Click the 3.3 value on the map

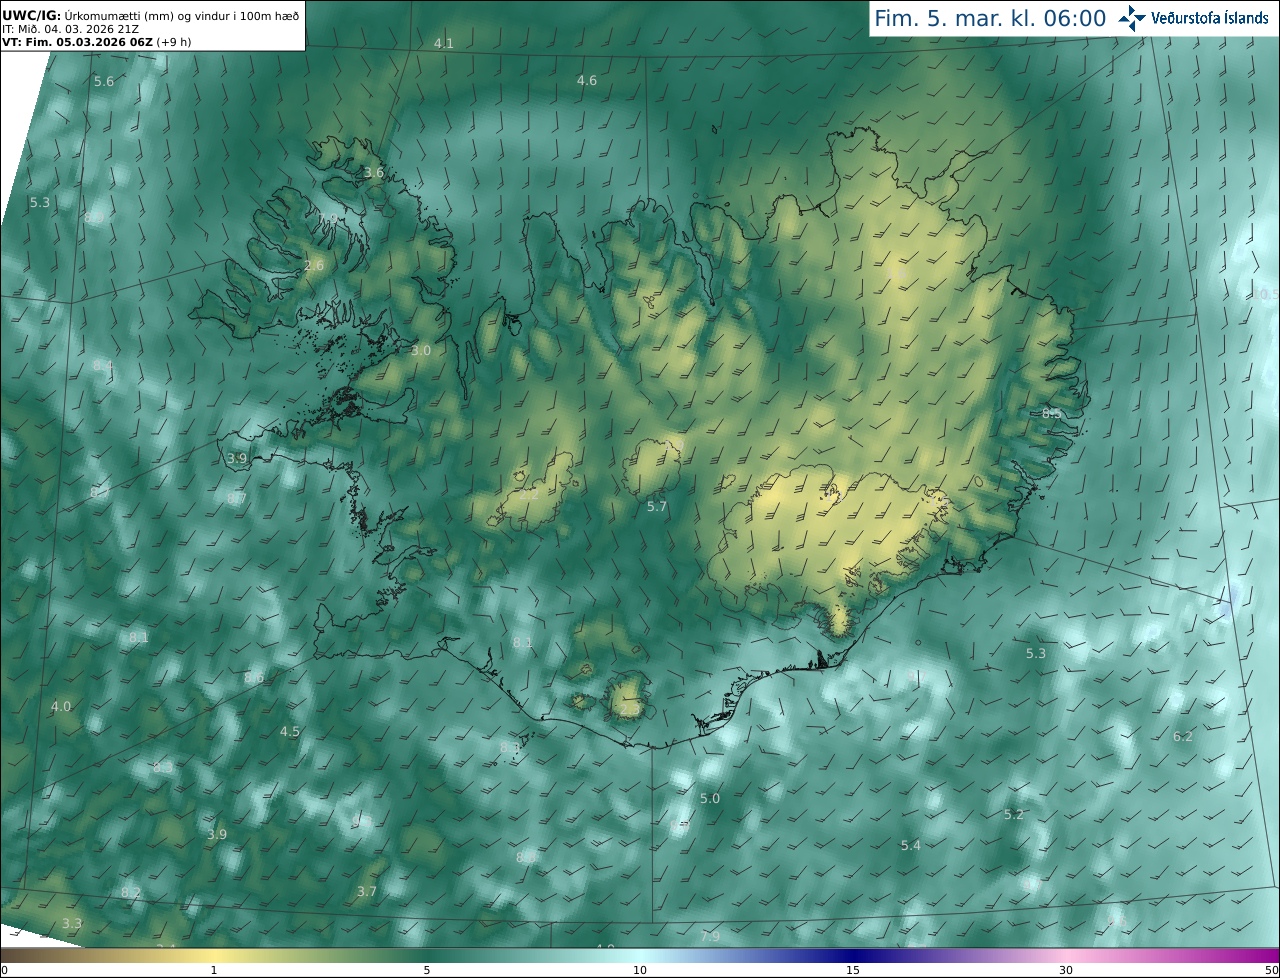click(72, 923)
